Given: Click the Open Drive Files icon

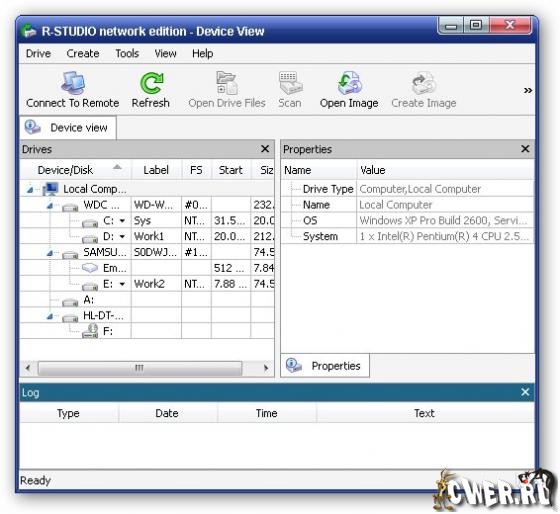Looking at the screenshot, I should 226,83.
